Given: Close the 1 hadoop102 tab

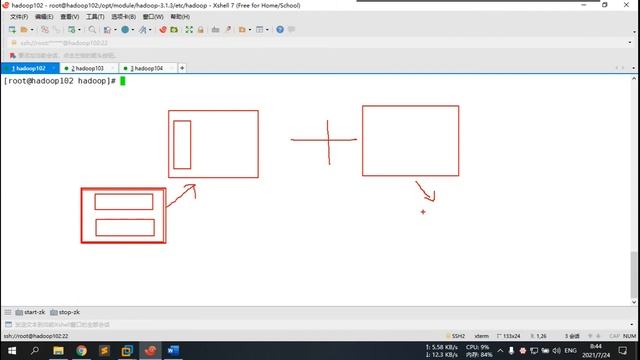Looking at the screenshot, I should click(x=53, y=68).
